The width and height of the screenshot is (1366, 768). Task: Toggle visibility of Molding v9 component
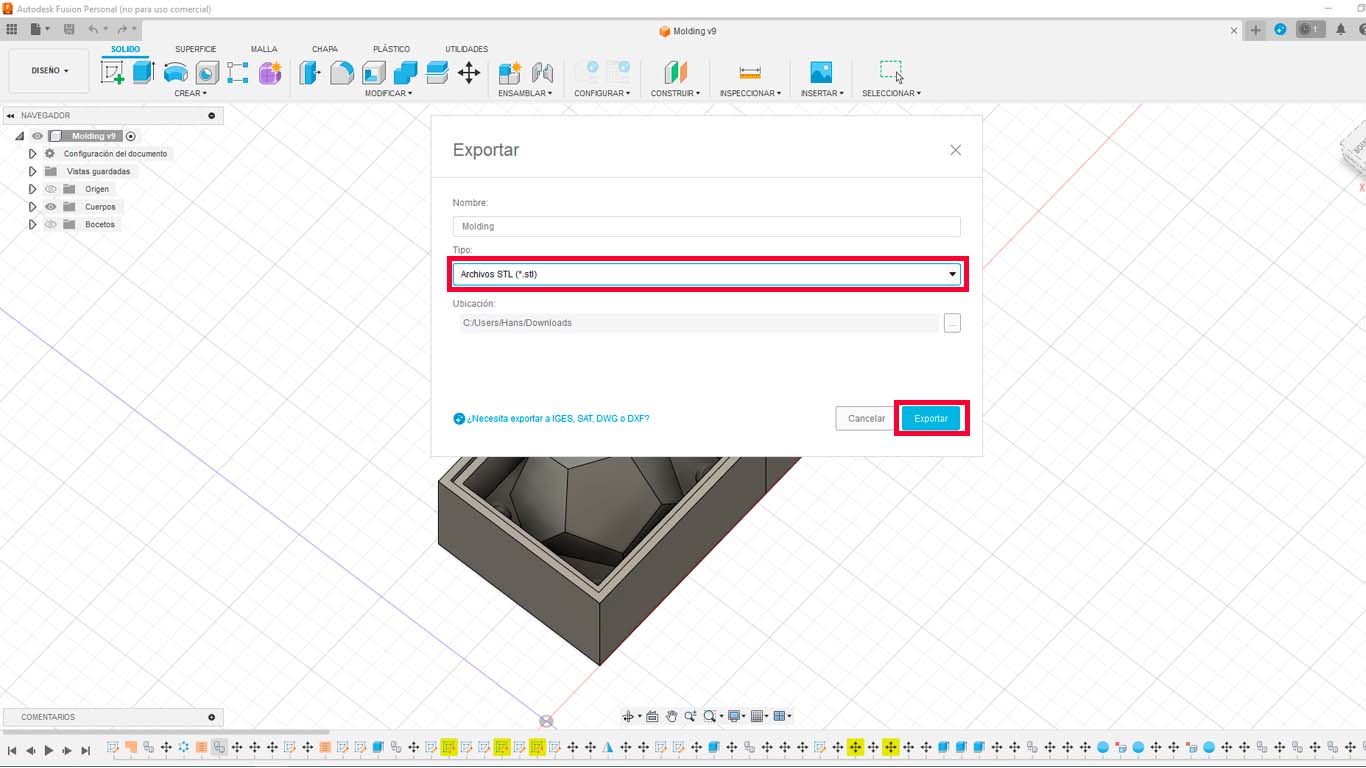click(37, 136)
